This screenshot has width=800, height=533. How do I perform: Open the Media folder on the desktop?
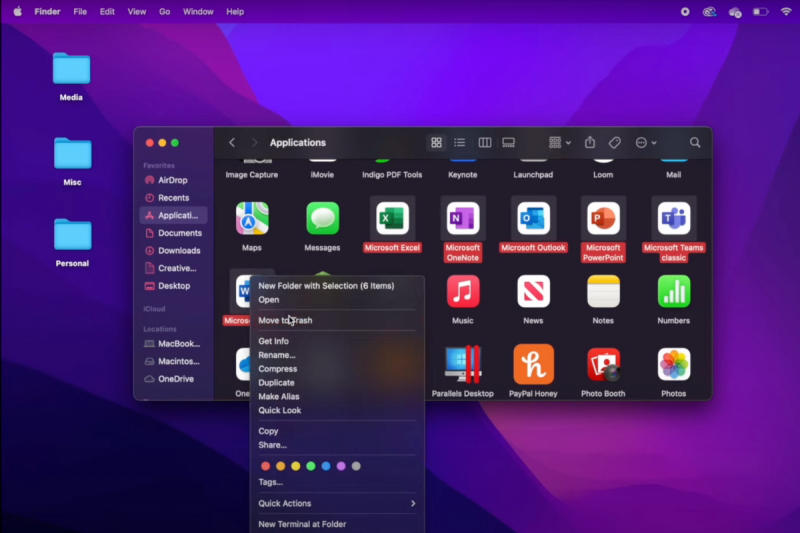[71, 70]
